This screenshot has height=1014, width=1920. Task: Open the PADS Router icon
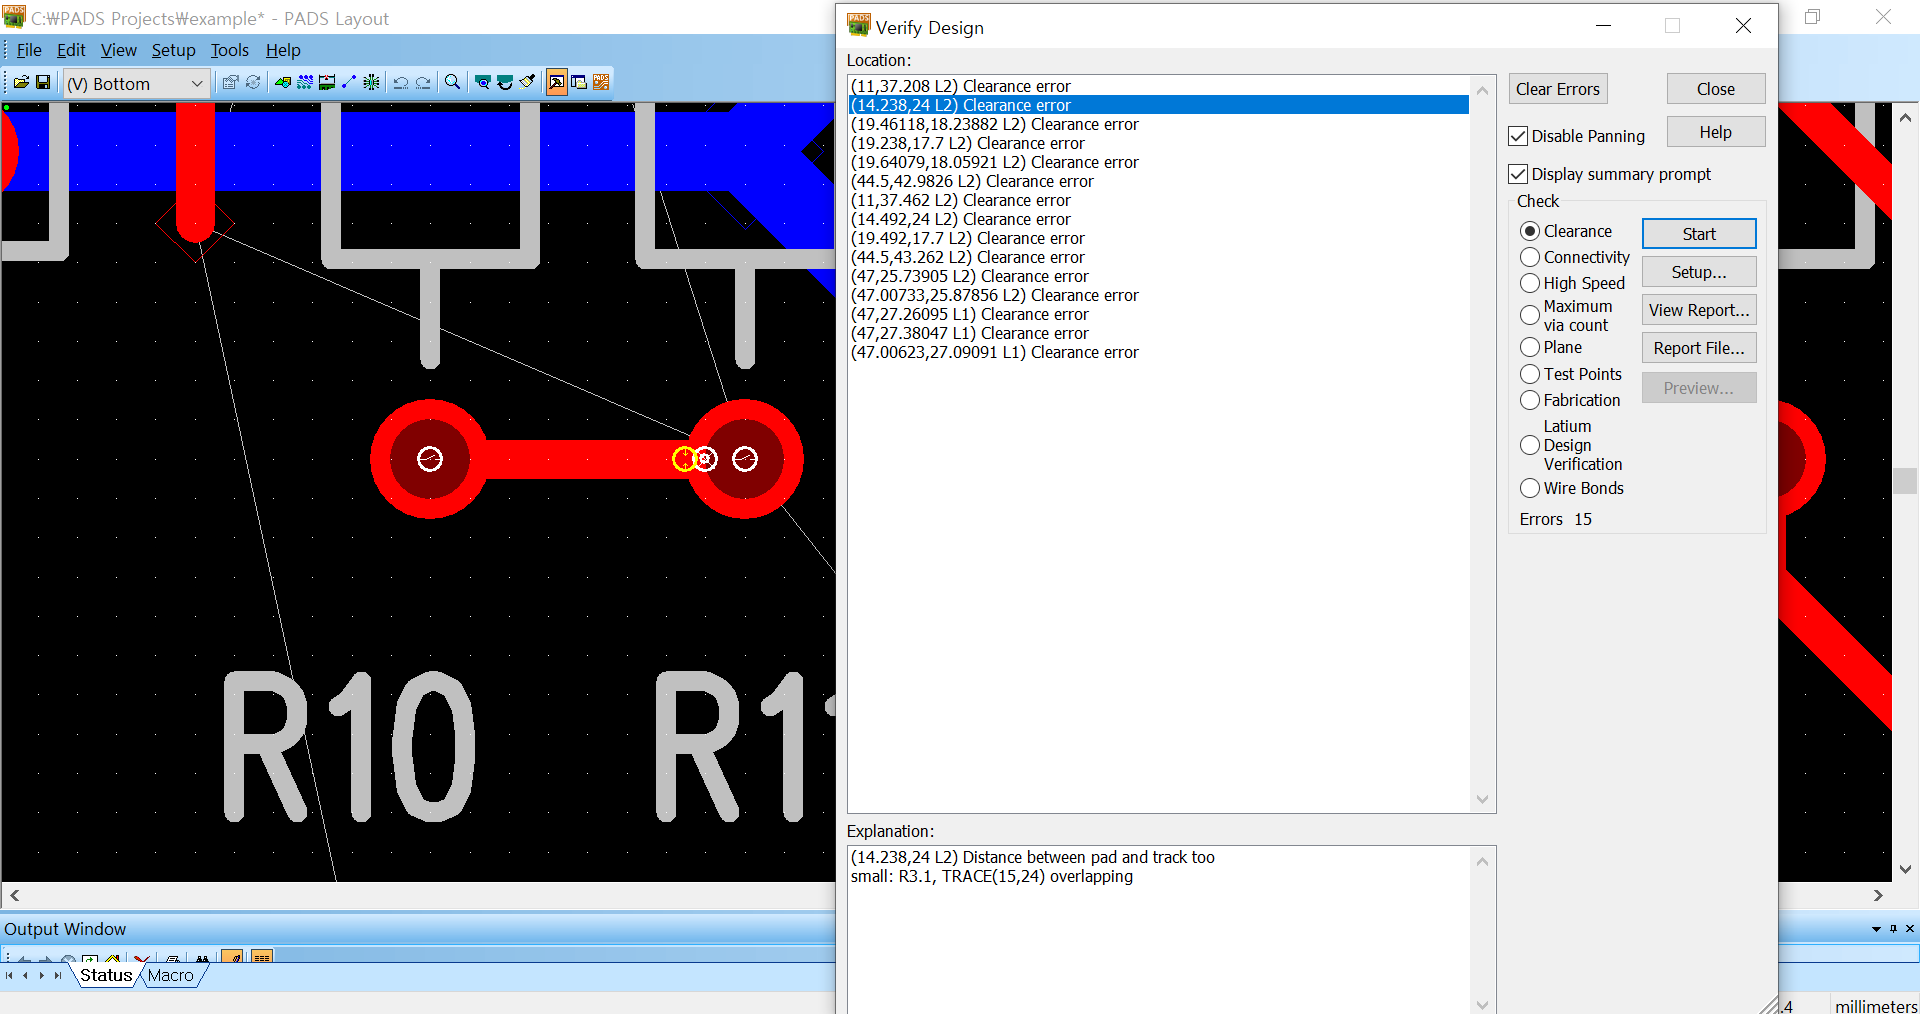(x=601, y=83)
